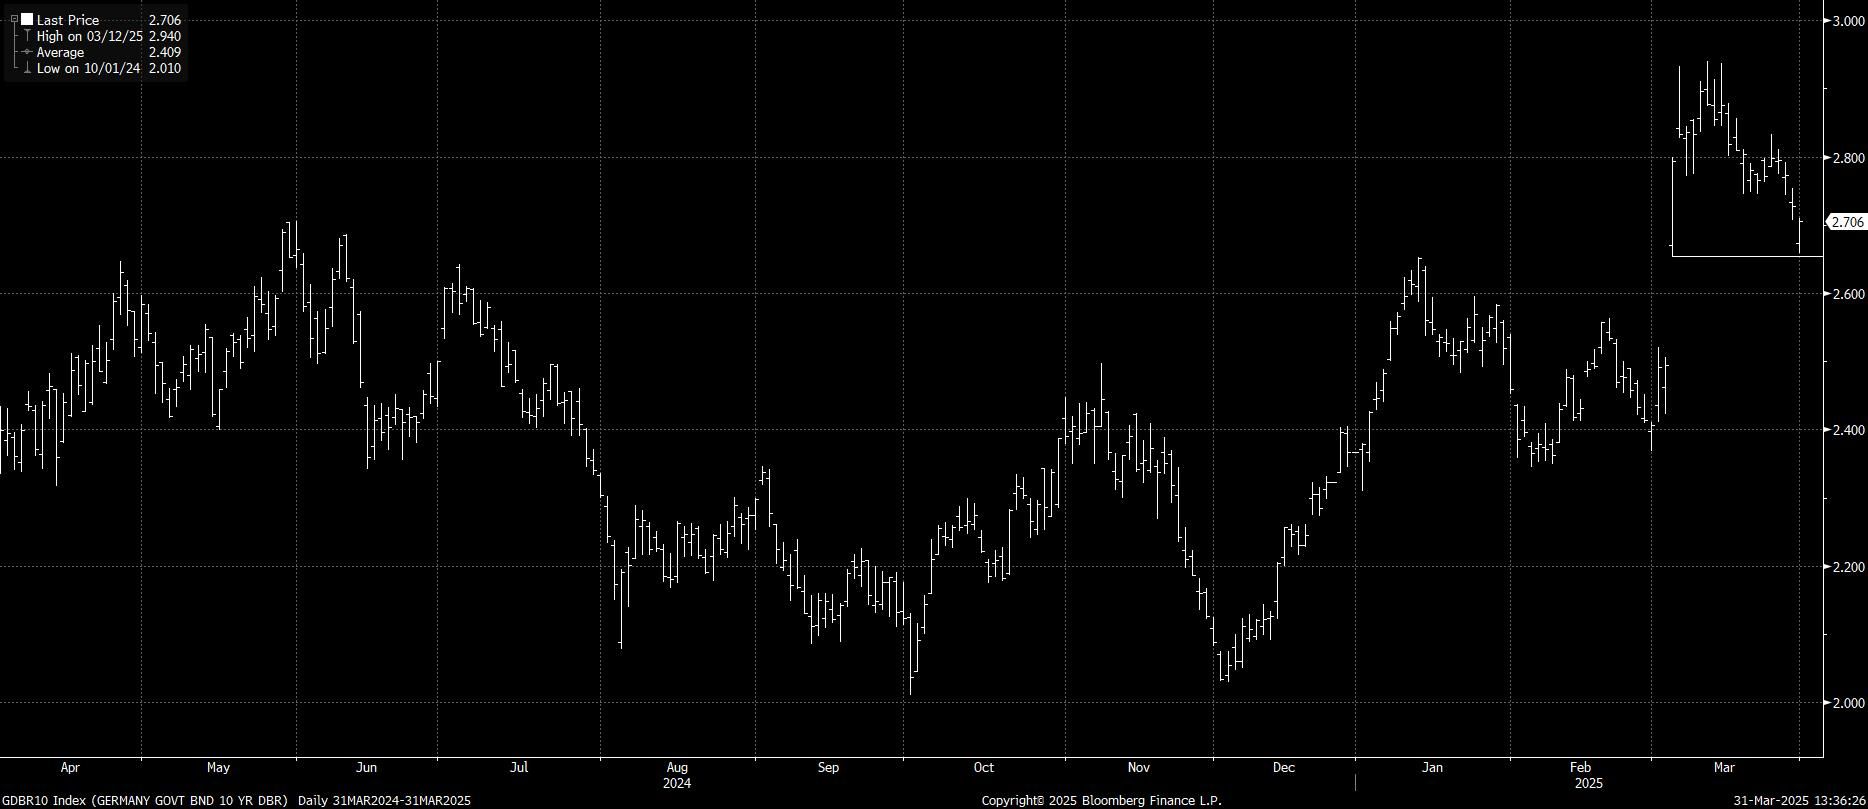Click the Bloomberg Finance L.P. copyright text
Image resolution: width=1868 pixels, height=809 pixels.
click(1101, 800)
